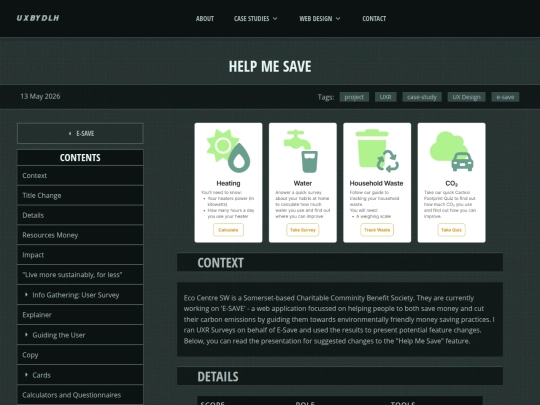Click Track Waste on Household Waste card
The height and width of the screenshot is (405, 540).
click(x=377, y=230)
